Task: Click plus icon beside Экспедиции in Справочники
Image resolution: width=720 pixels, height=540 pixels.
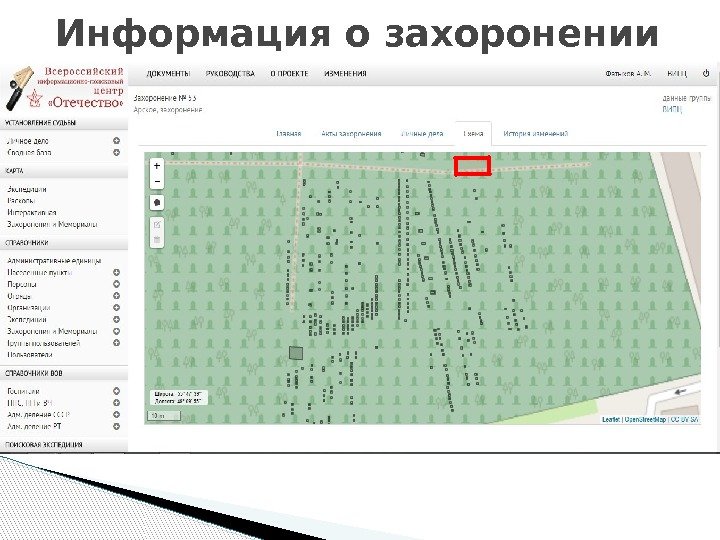Action: coord(116,319)
